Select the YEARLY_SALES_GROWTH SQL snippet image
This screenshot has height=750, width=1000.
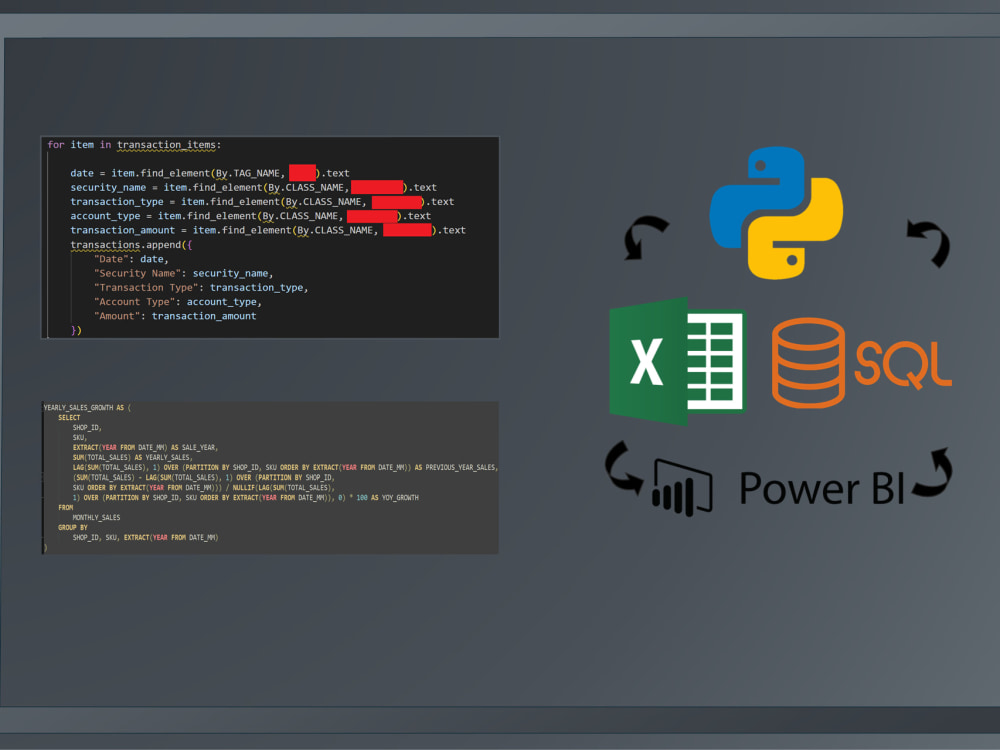pyautogui.click(x=270, y=478)
